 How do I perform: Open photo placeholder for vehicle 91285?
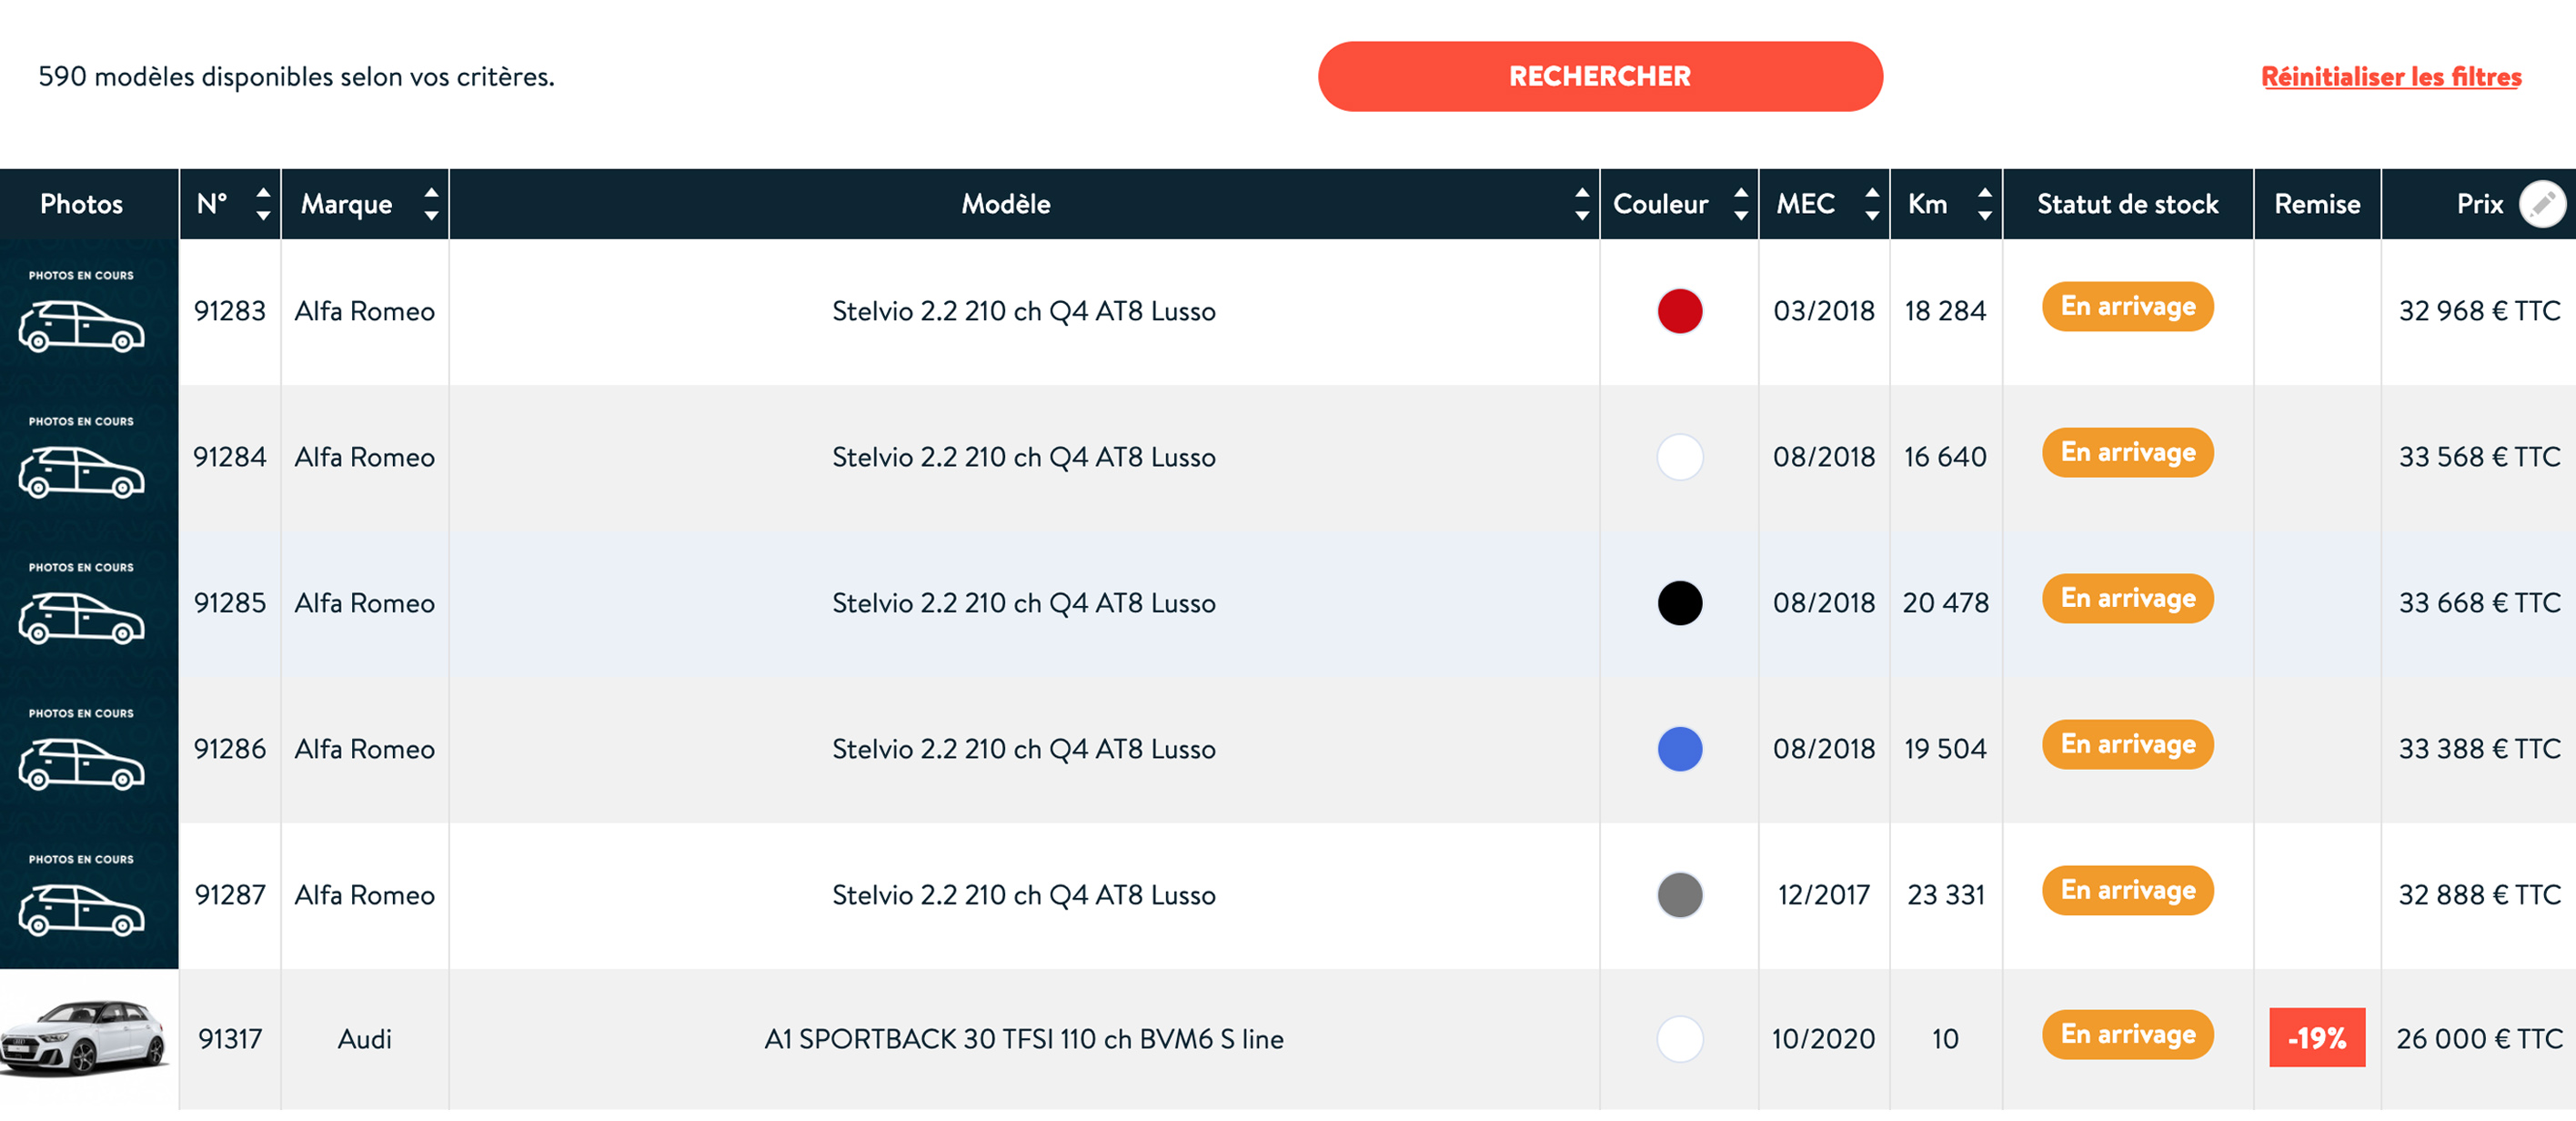point(89,603)
